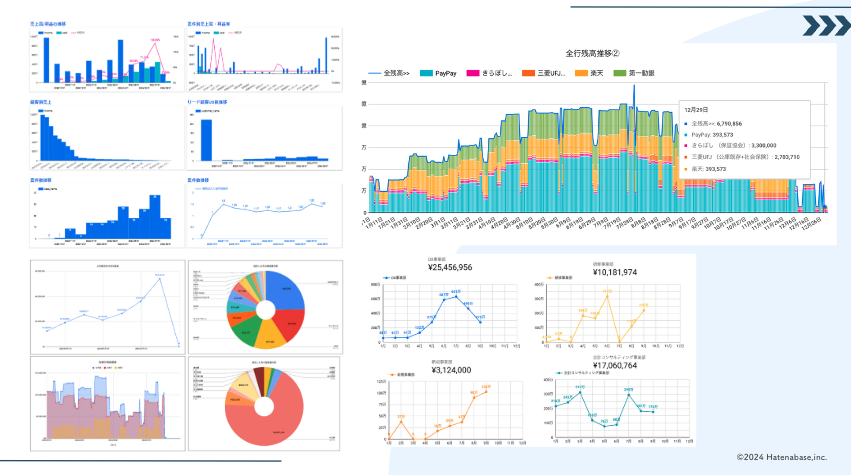This screenshot has width=851, height=475.
Task: Select the ¥10,181,974 total value
Action: tap(615, 272)
